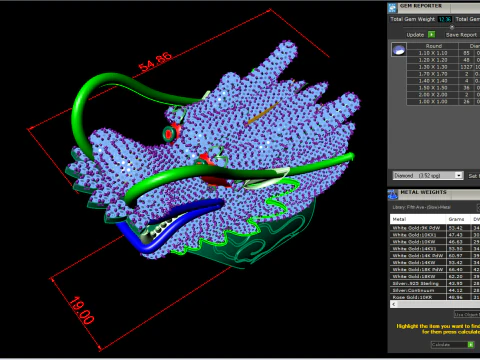Click the 36 gem count cell
This screenshot has width=480, height=360.
(x=466, y=88)
